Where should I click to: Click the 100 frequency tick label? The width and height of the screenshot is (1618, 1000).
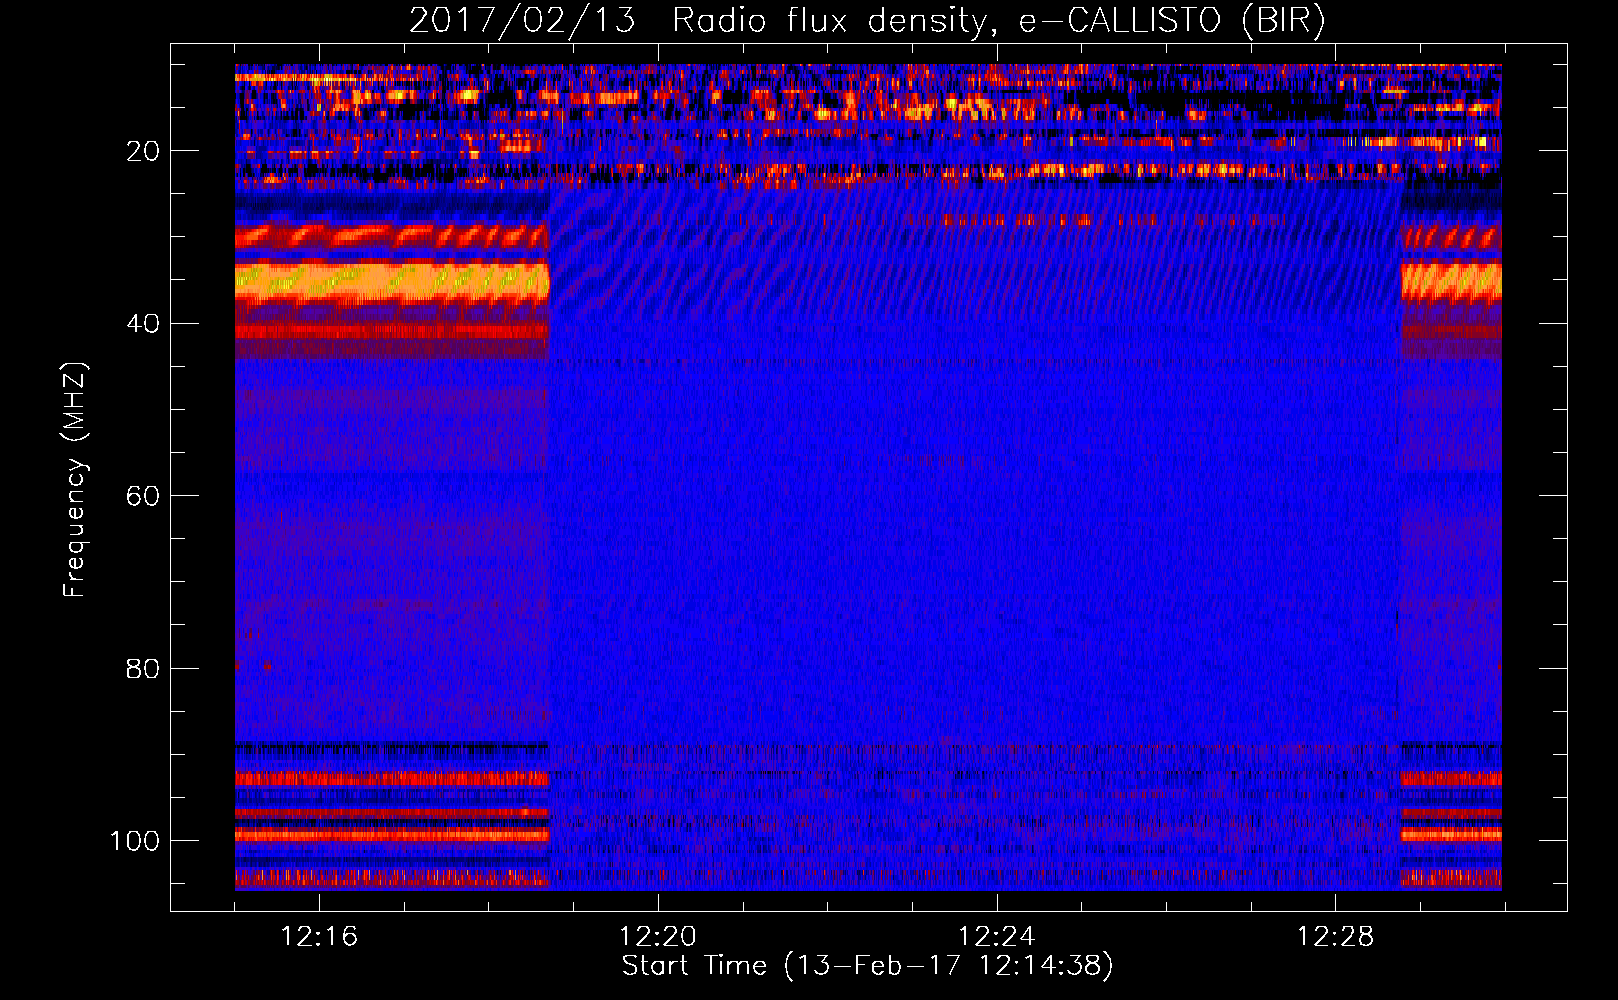coord(135,841)
